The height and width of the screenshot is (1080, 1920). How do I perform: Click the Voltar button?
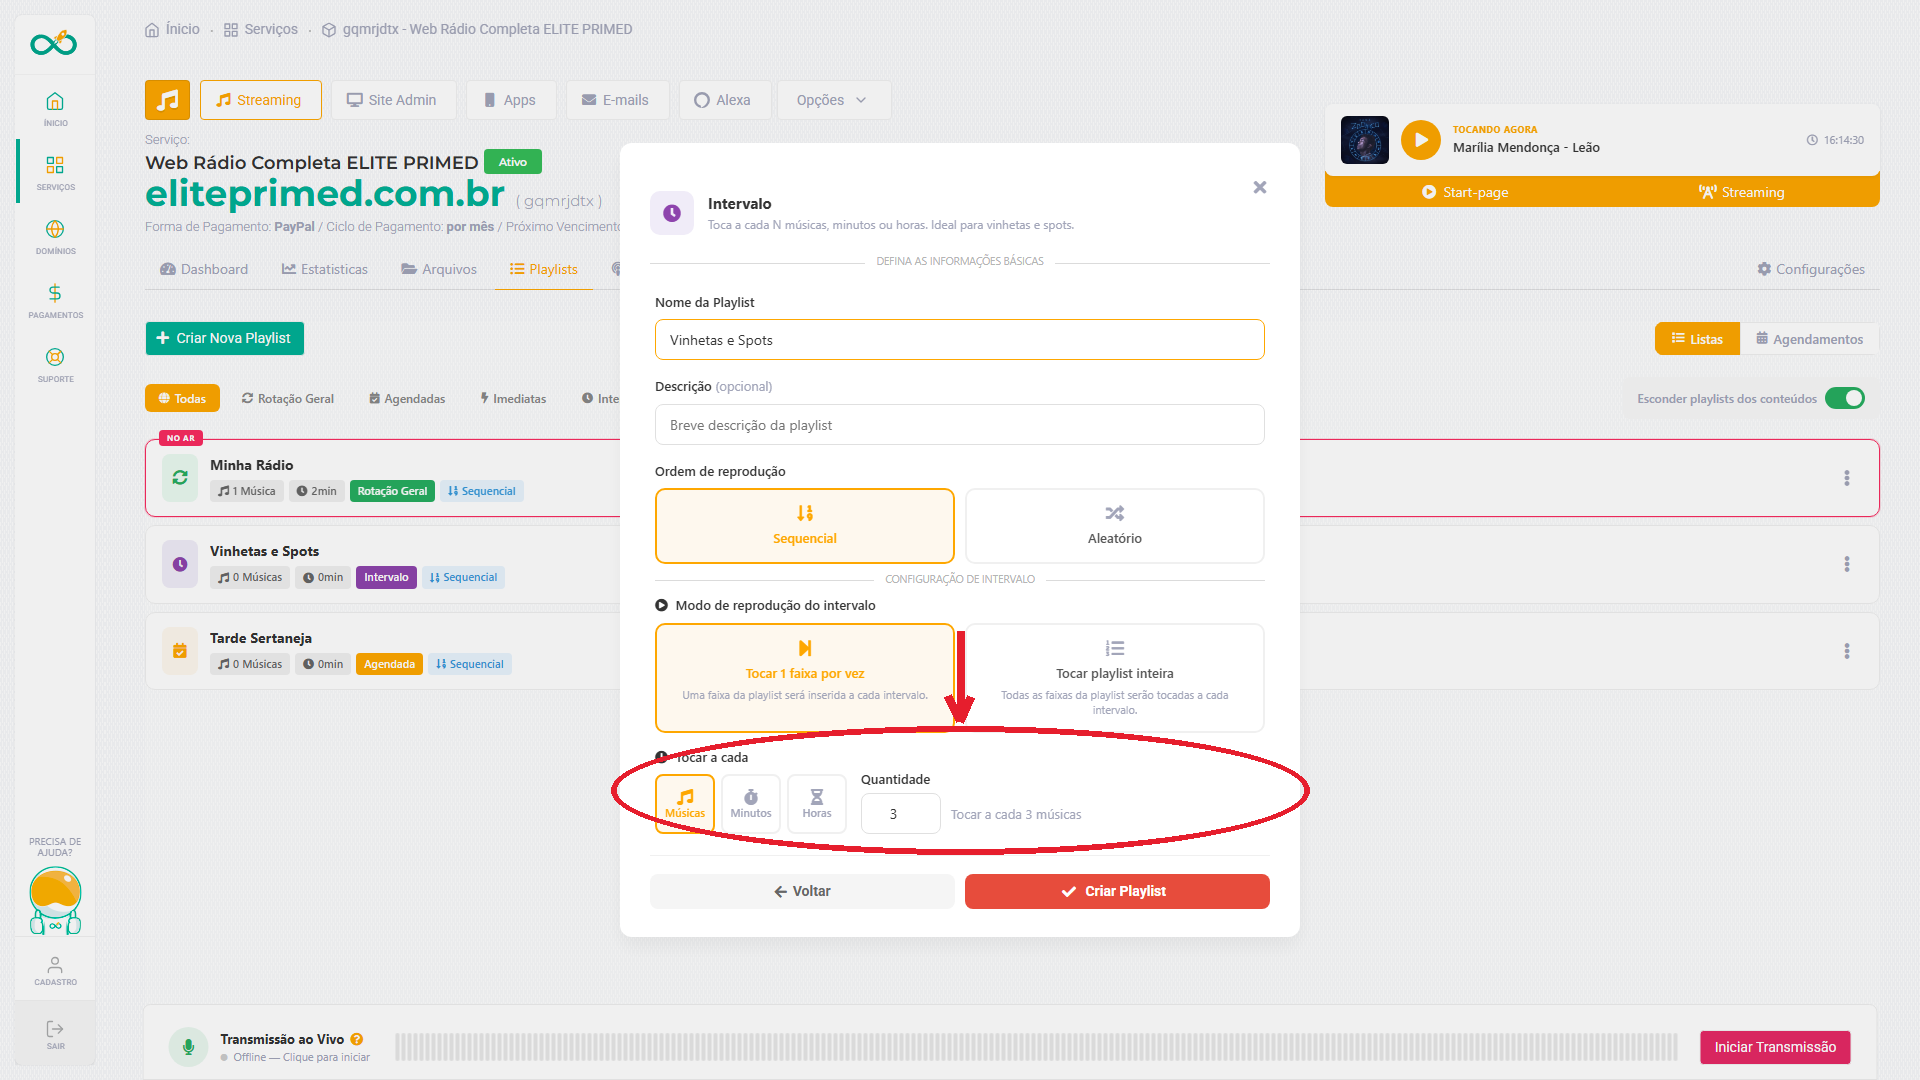coord(802,891)
